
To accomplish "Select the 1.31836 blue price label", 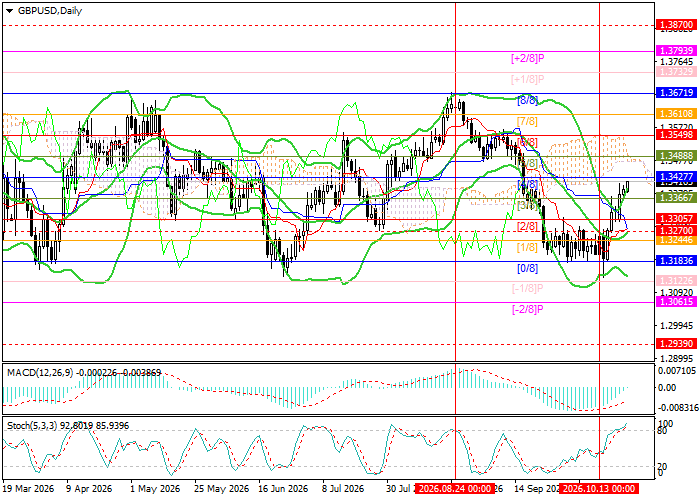I will click(677, 261).
